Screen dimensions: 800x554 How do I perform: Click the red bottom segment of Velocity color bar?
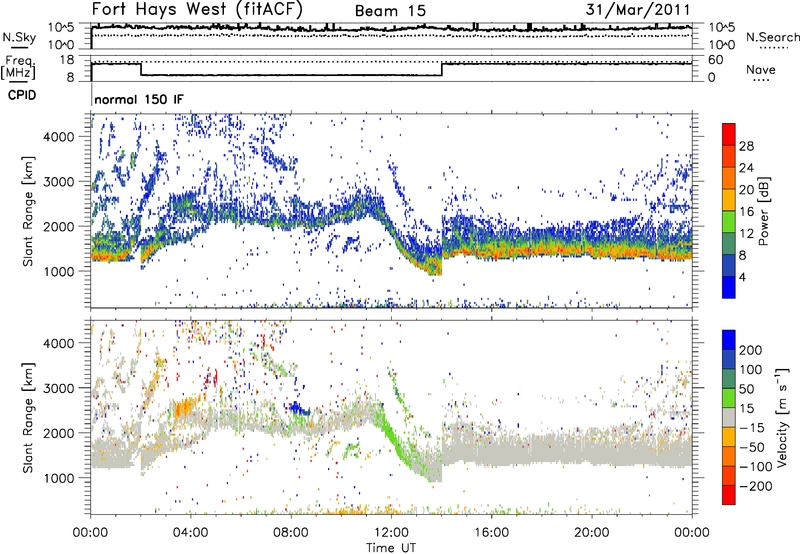tap(729, 495)
